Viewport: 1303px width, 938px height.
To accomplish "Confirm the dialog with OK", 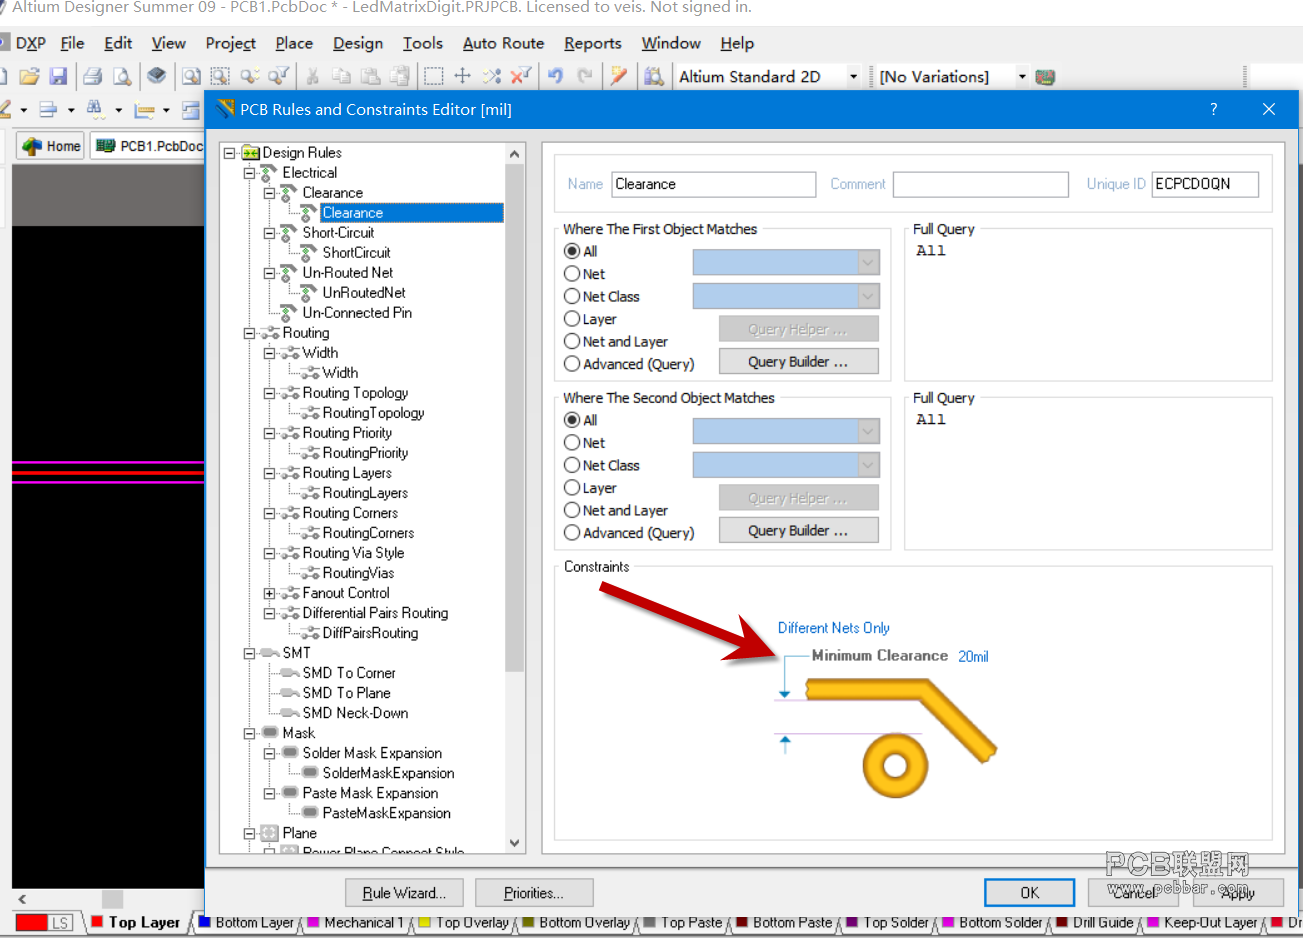I will point(1029,893).
